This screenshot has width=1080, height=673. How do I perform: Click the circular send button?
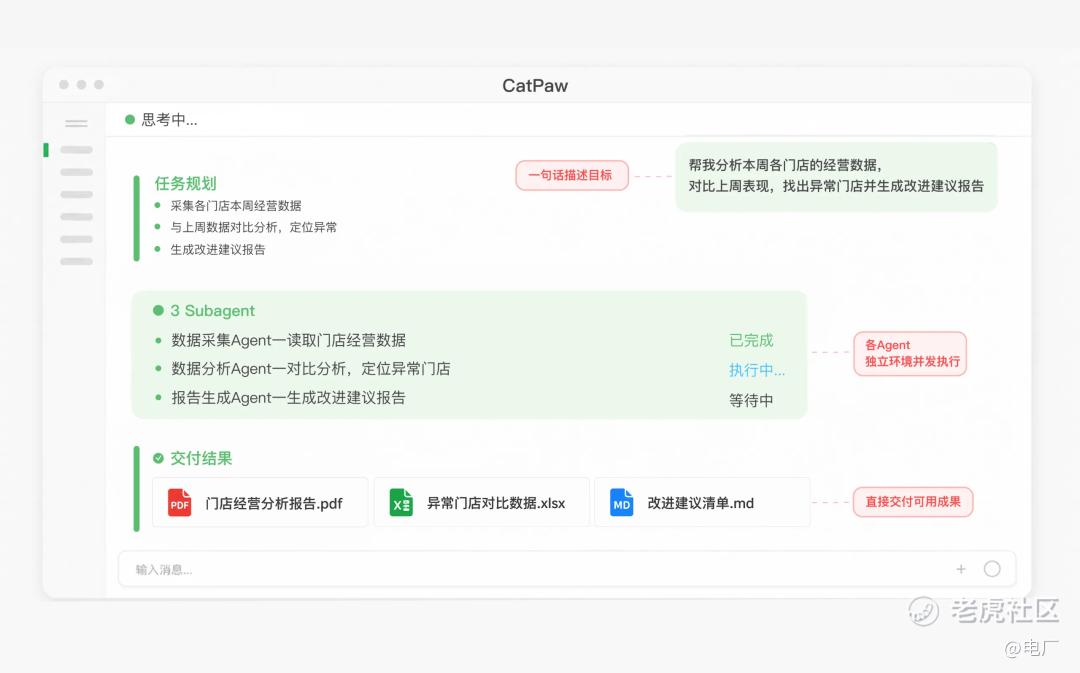(992, 569)
